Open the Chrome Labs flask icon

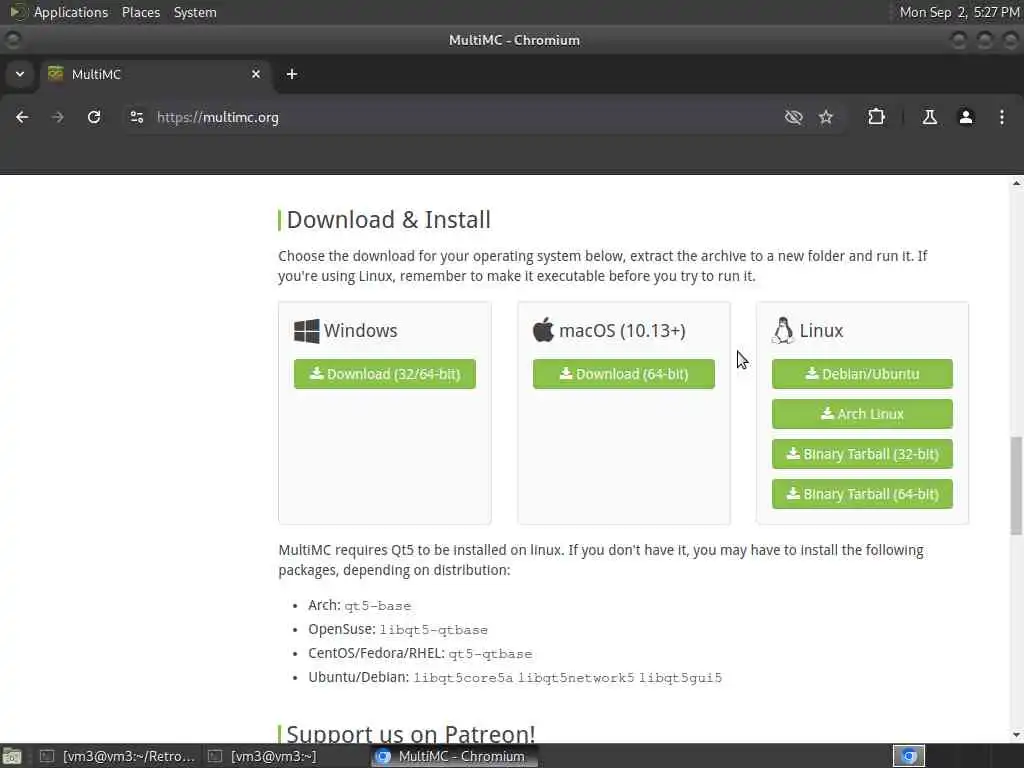929,118
